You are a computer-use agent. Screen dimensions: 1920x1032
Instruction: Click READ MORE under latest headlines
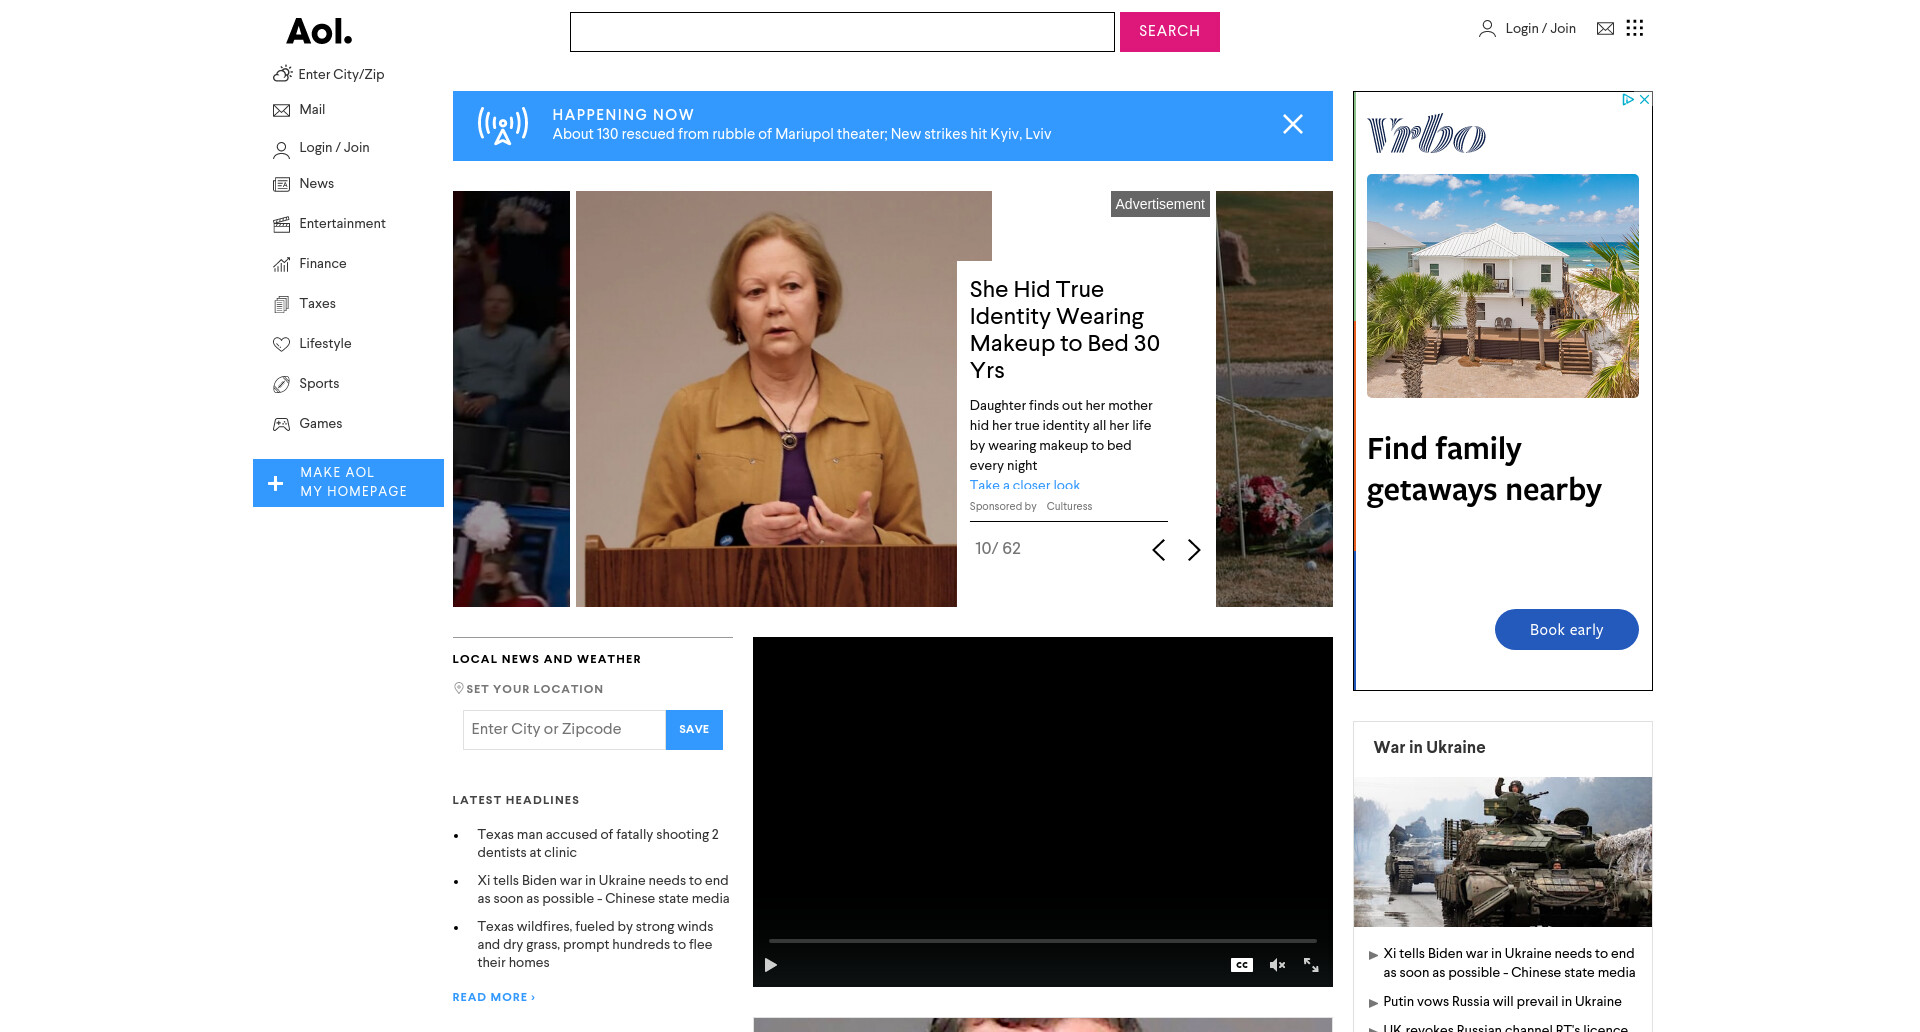(x=493, y=997)
